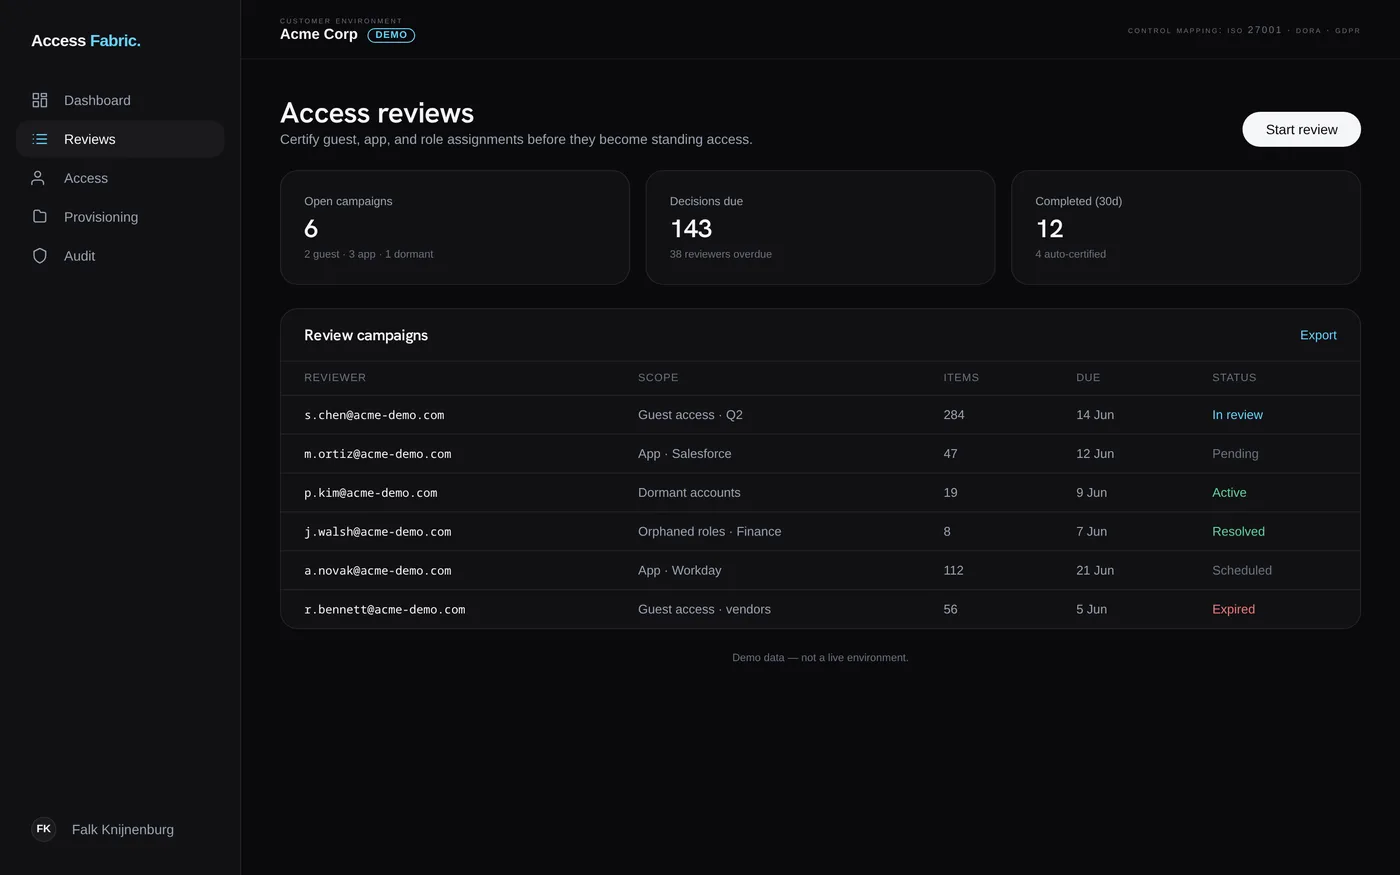The image size is (1400, 875).
Task: Click the In review status
Action: [x=1237, y=415]
